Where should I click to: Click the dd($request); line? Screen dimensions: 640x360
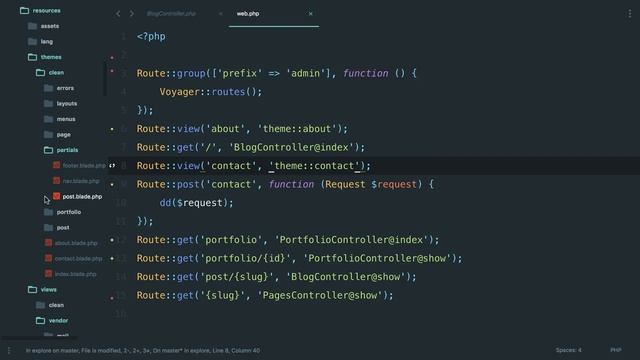tap(196, 203)
